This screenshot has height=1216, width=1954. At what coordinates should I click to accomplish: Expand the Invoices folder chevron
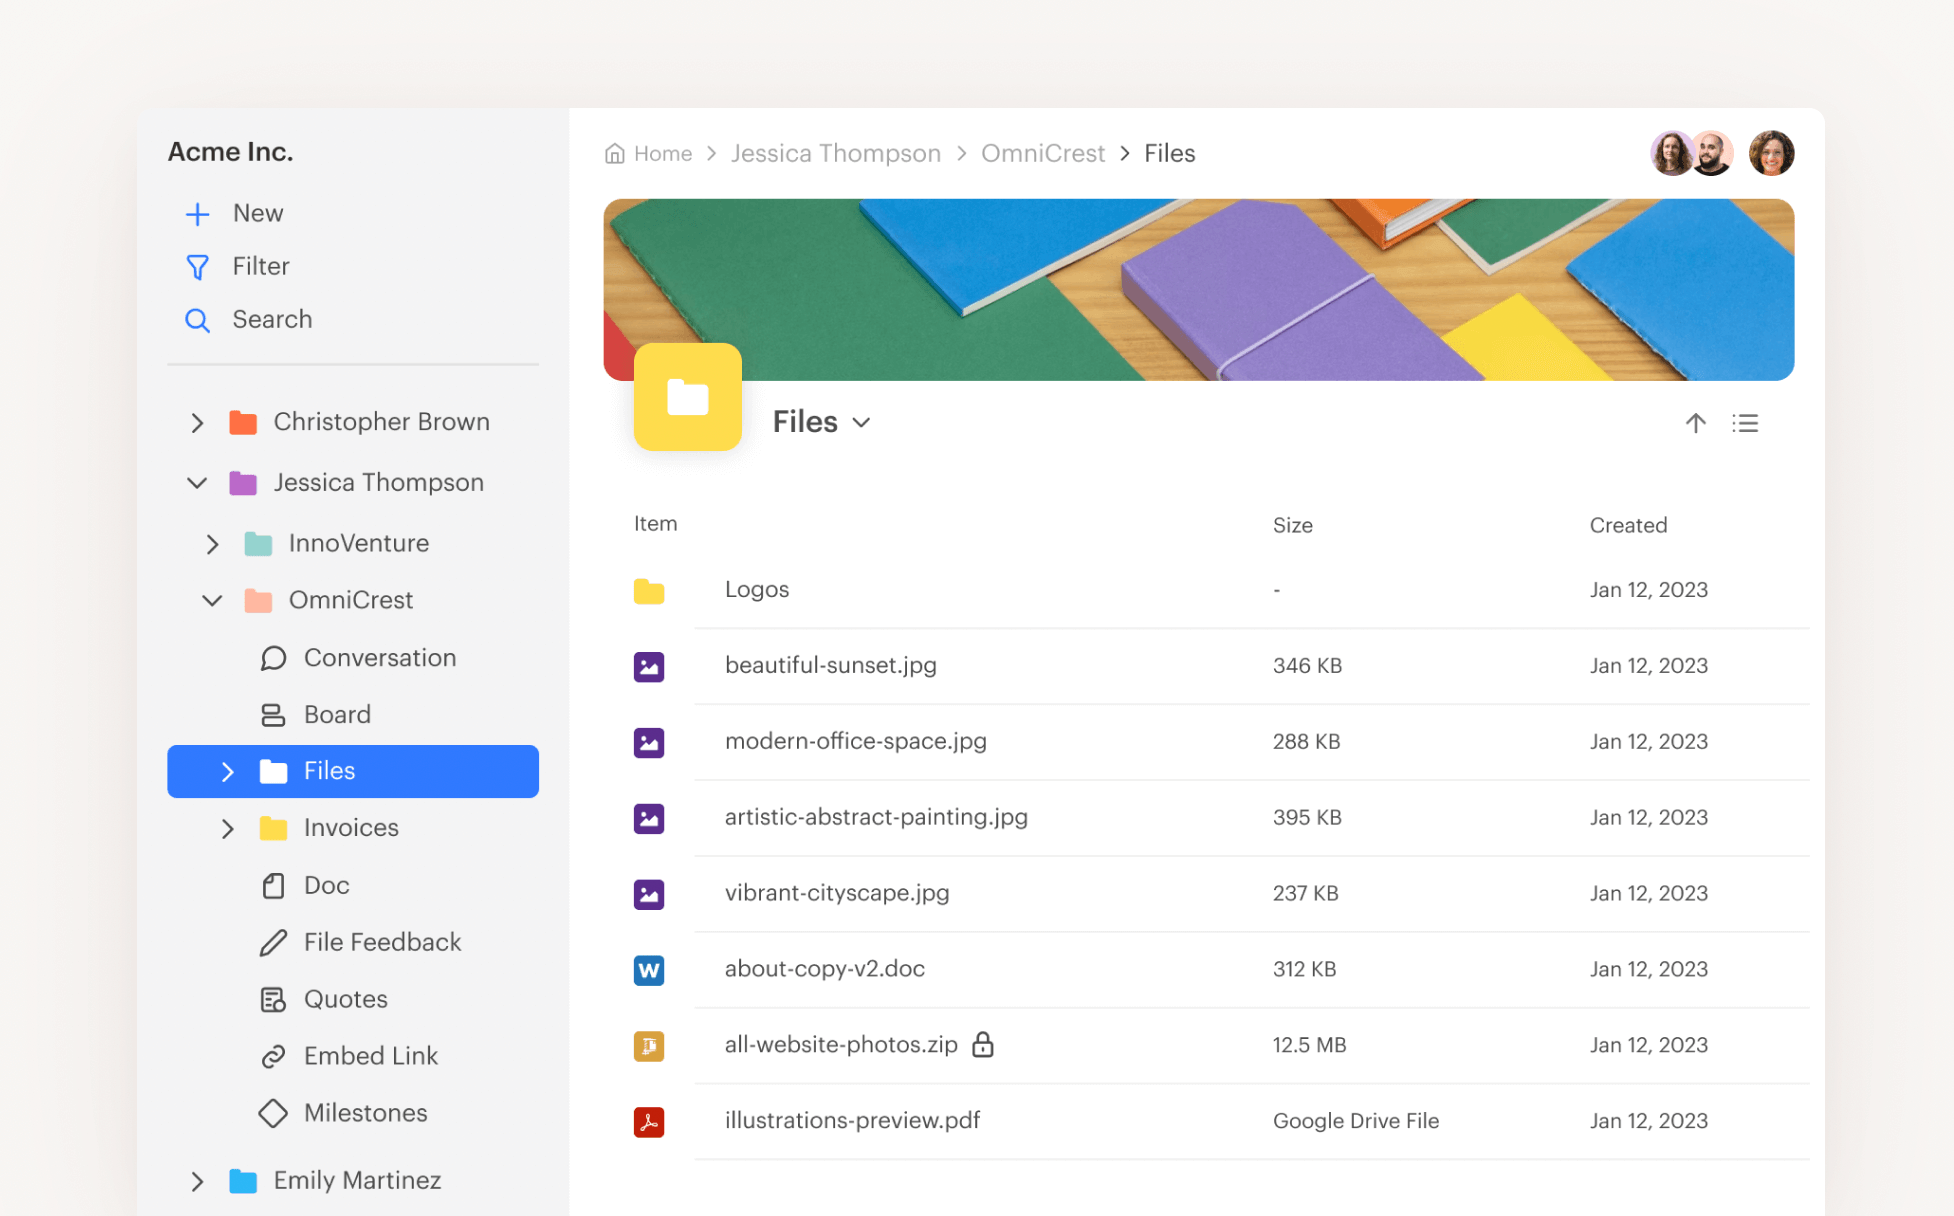[227, 828]
